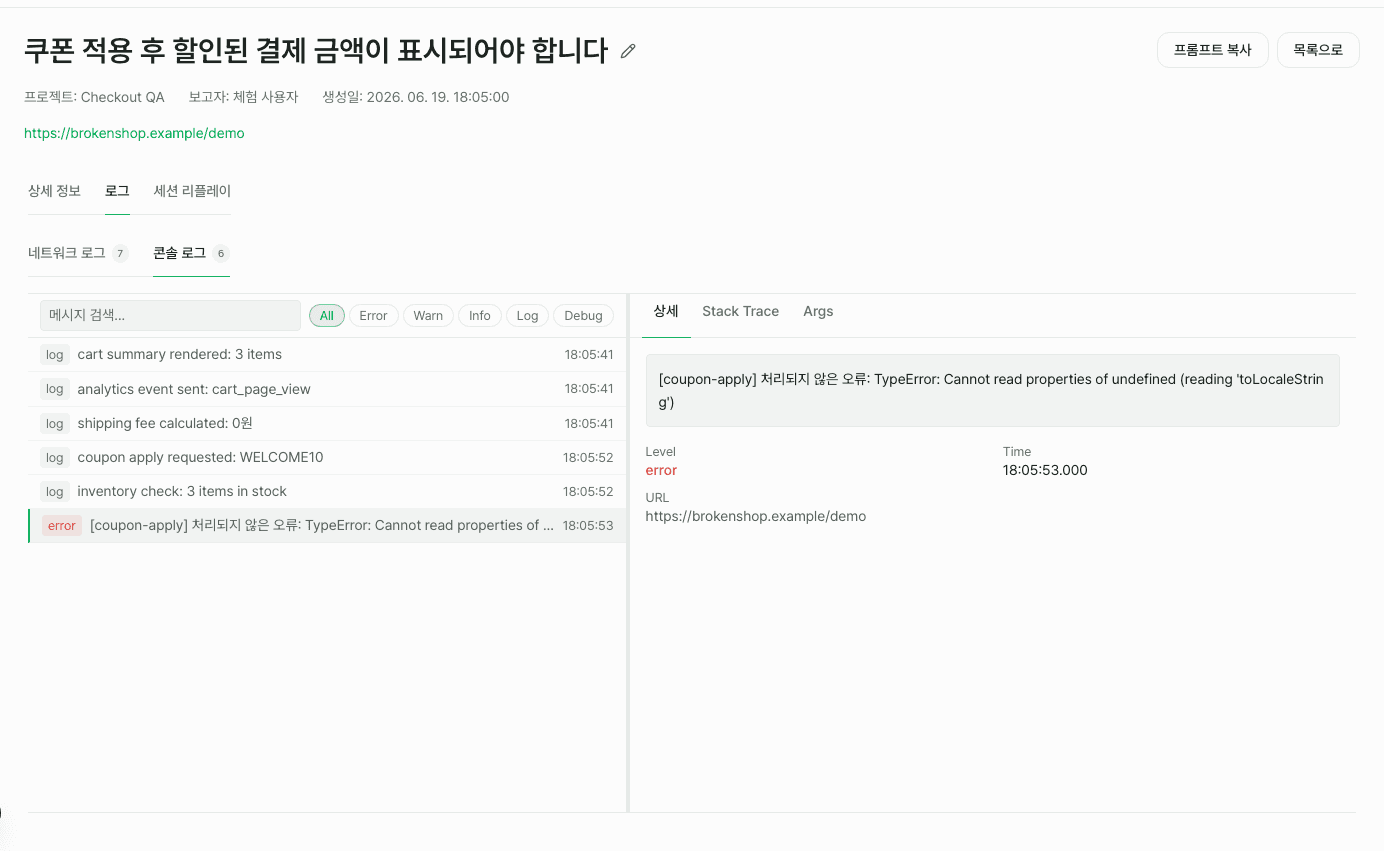This screenshot has width=1384, height=851.
Task: Click the pencil edit icon beside the title
Action: (x=628, y=51)
